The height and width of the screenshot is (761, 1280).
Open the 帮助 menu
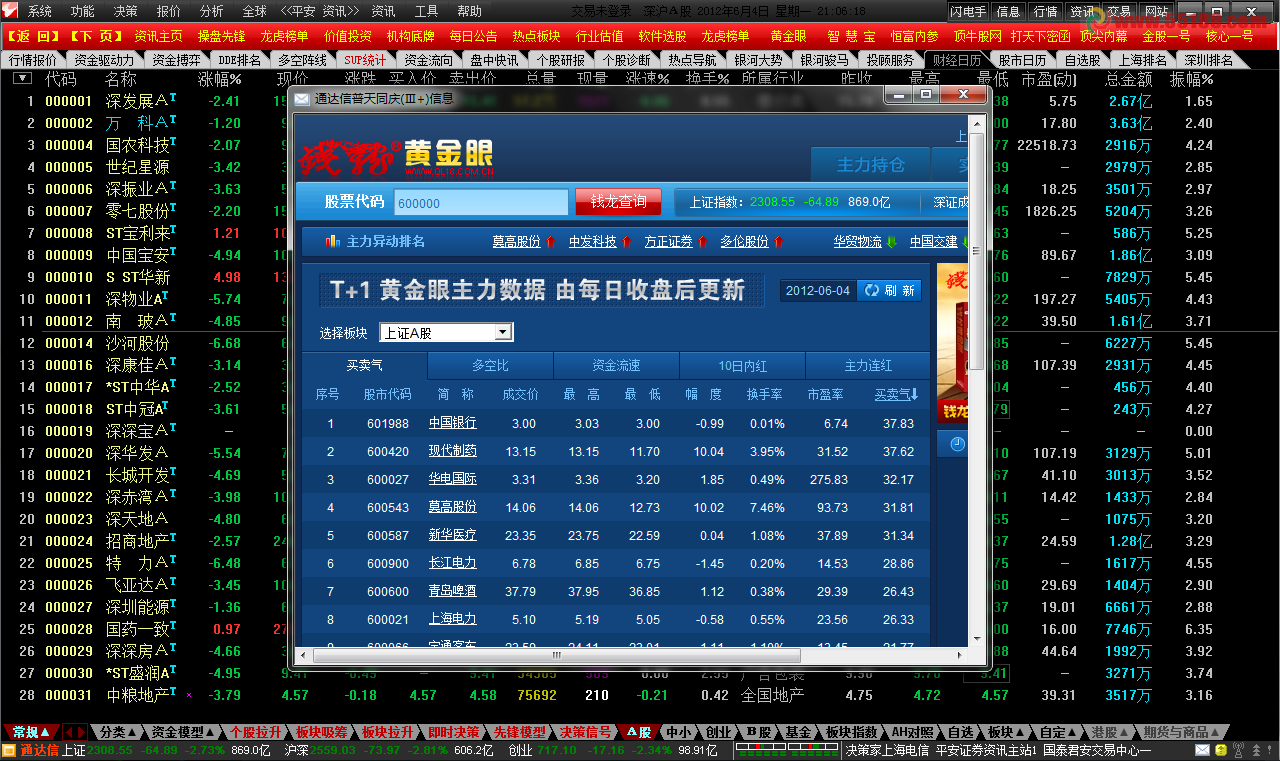click(x=469, y=12)
